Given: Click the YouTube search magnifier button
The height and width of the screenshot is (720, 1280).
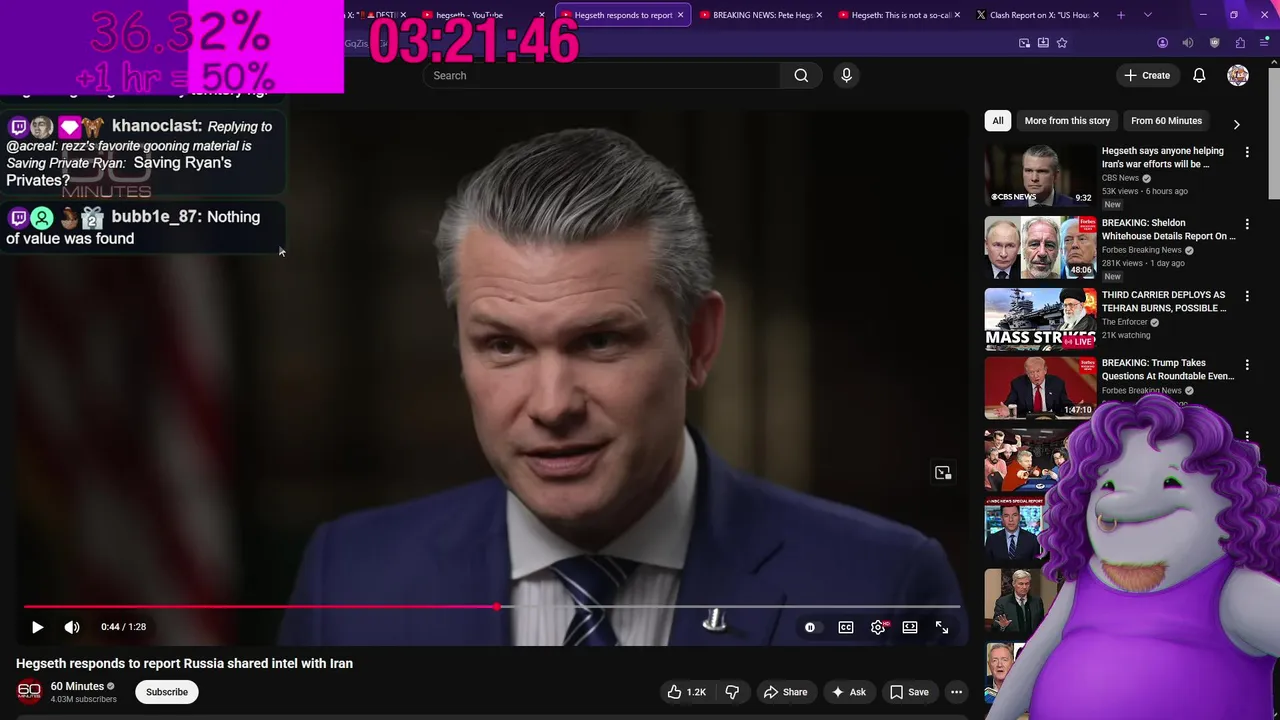Looking at the screenshot, I should (801, 75).
